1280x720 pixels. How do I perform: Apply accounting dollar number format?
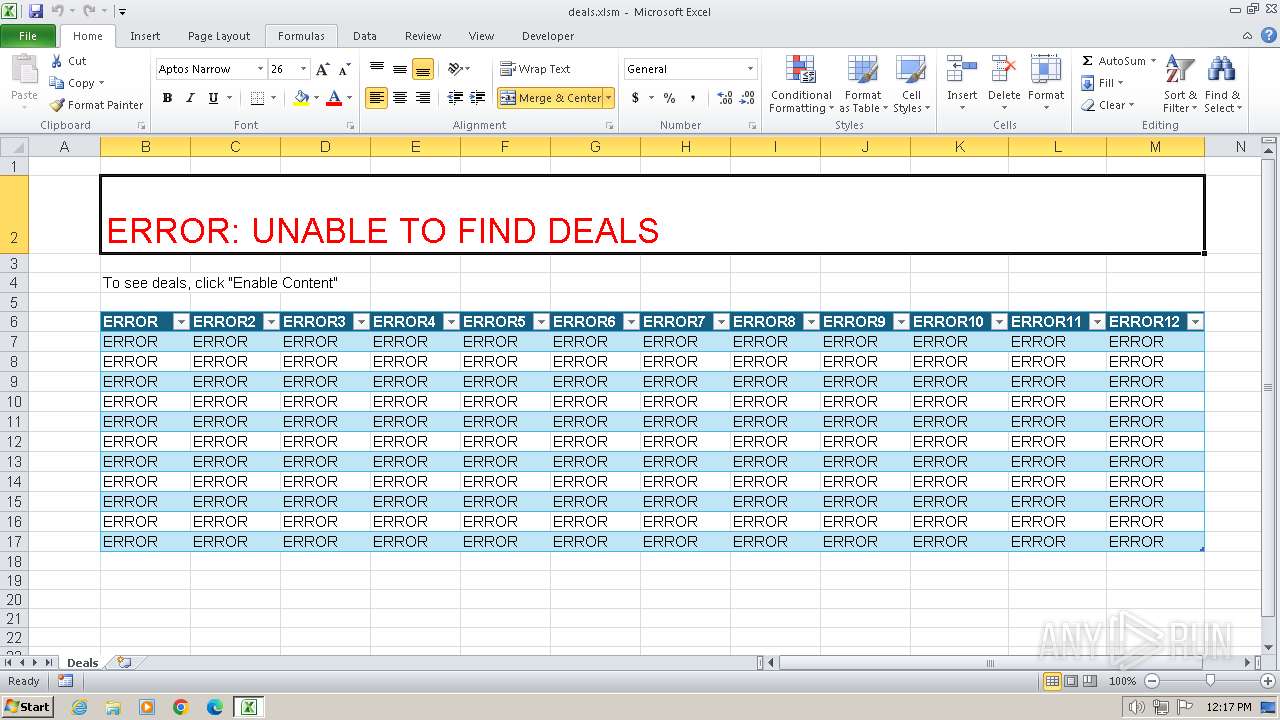[x=635, y=98]
